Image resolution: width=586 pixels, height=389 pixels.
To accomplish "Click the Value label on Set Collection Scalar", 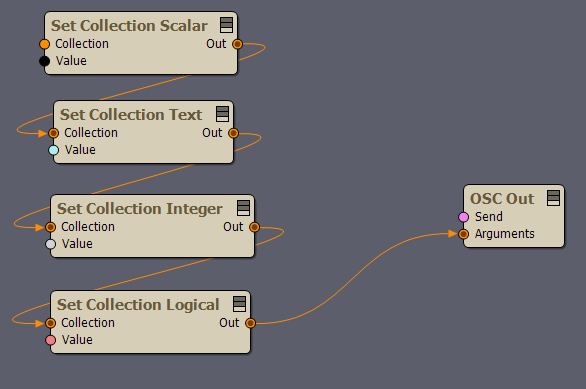I will (71, 61).
